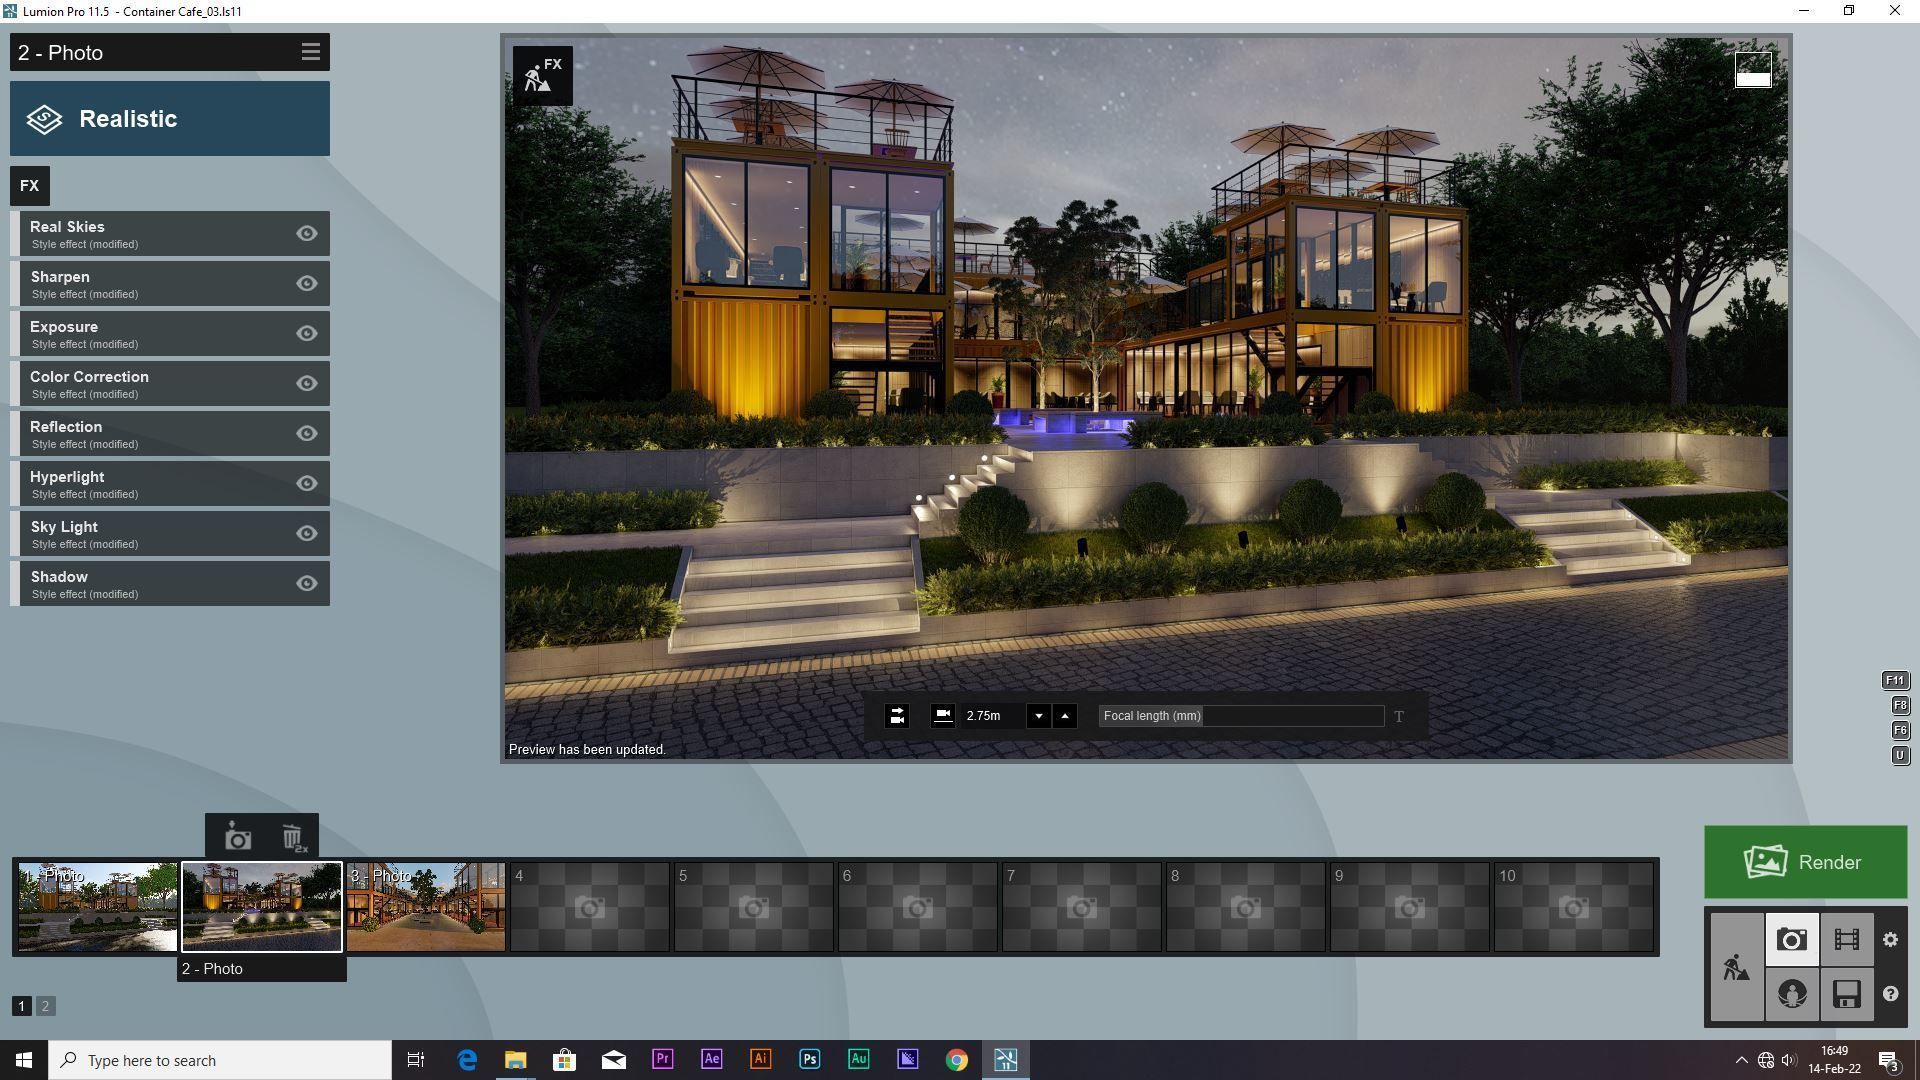
Task: Open the Shadow effect settings
Action: [170, 583]
